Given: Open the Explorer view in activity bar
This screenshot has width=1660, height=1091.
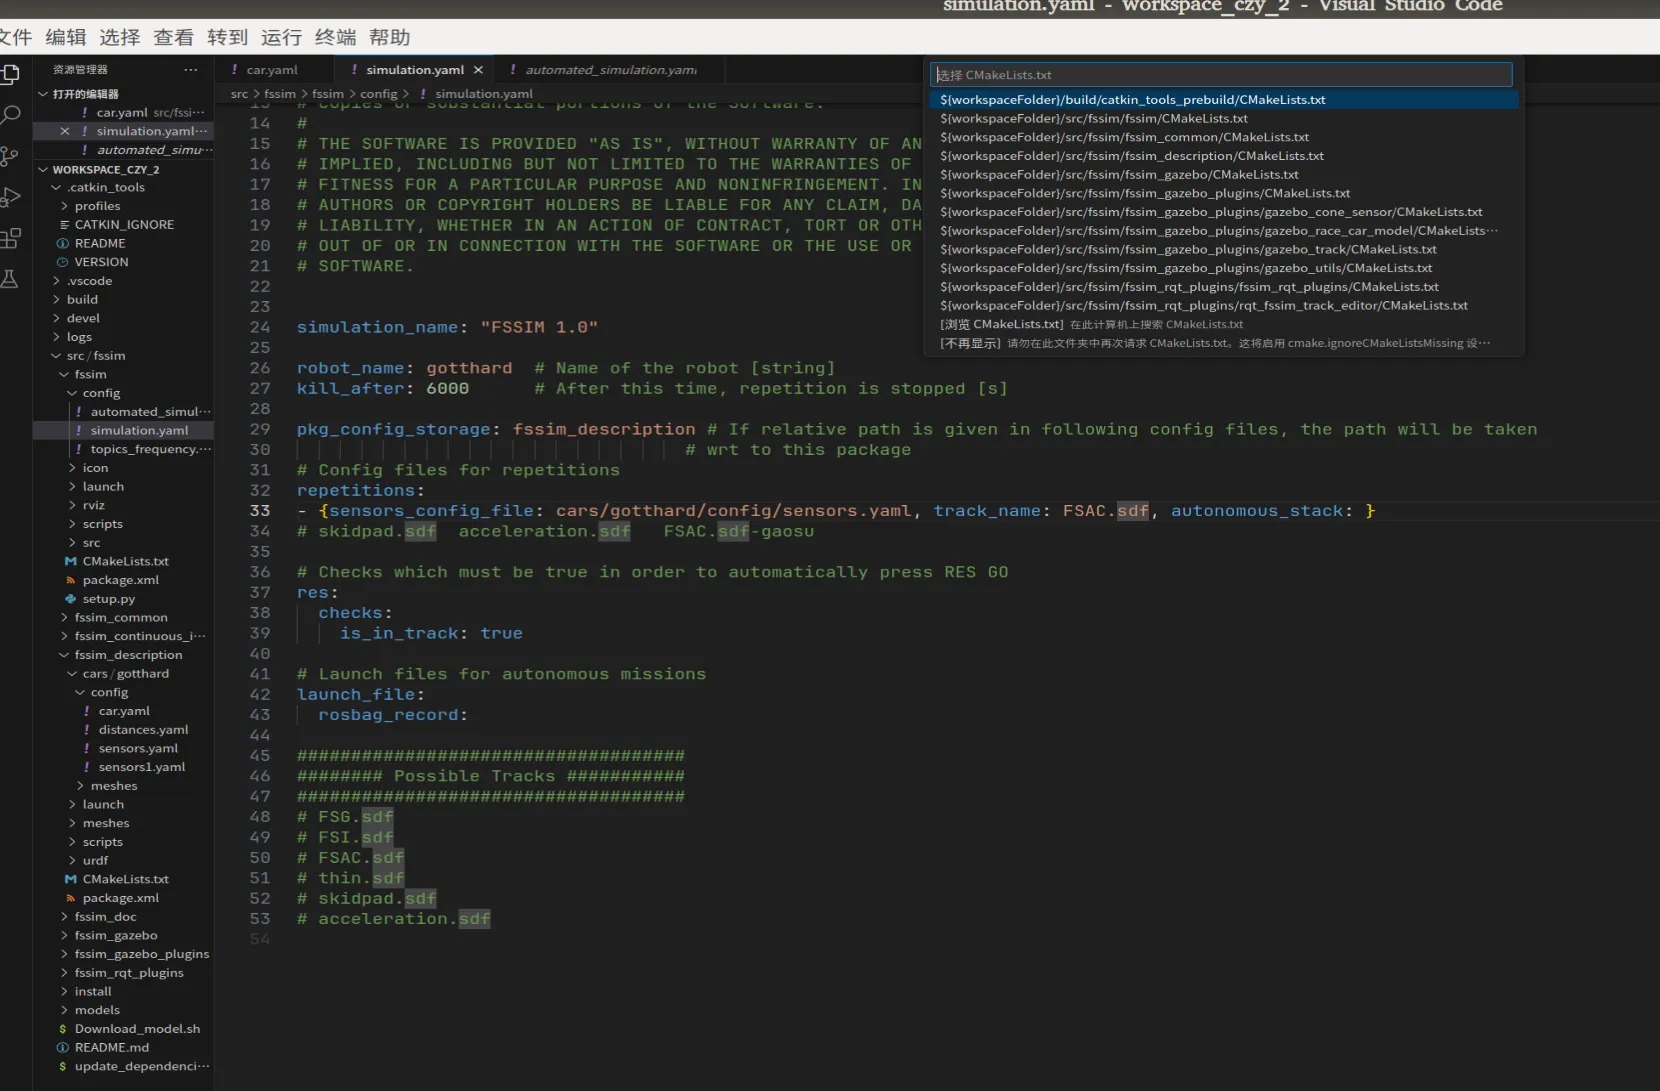Looking at the screenshot, I should tap(10, 74).
